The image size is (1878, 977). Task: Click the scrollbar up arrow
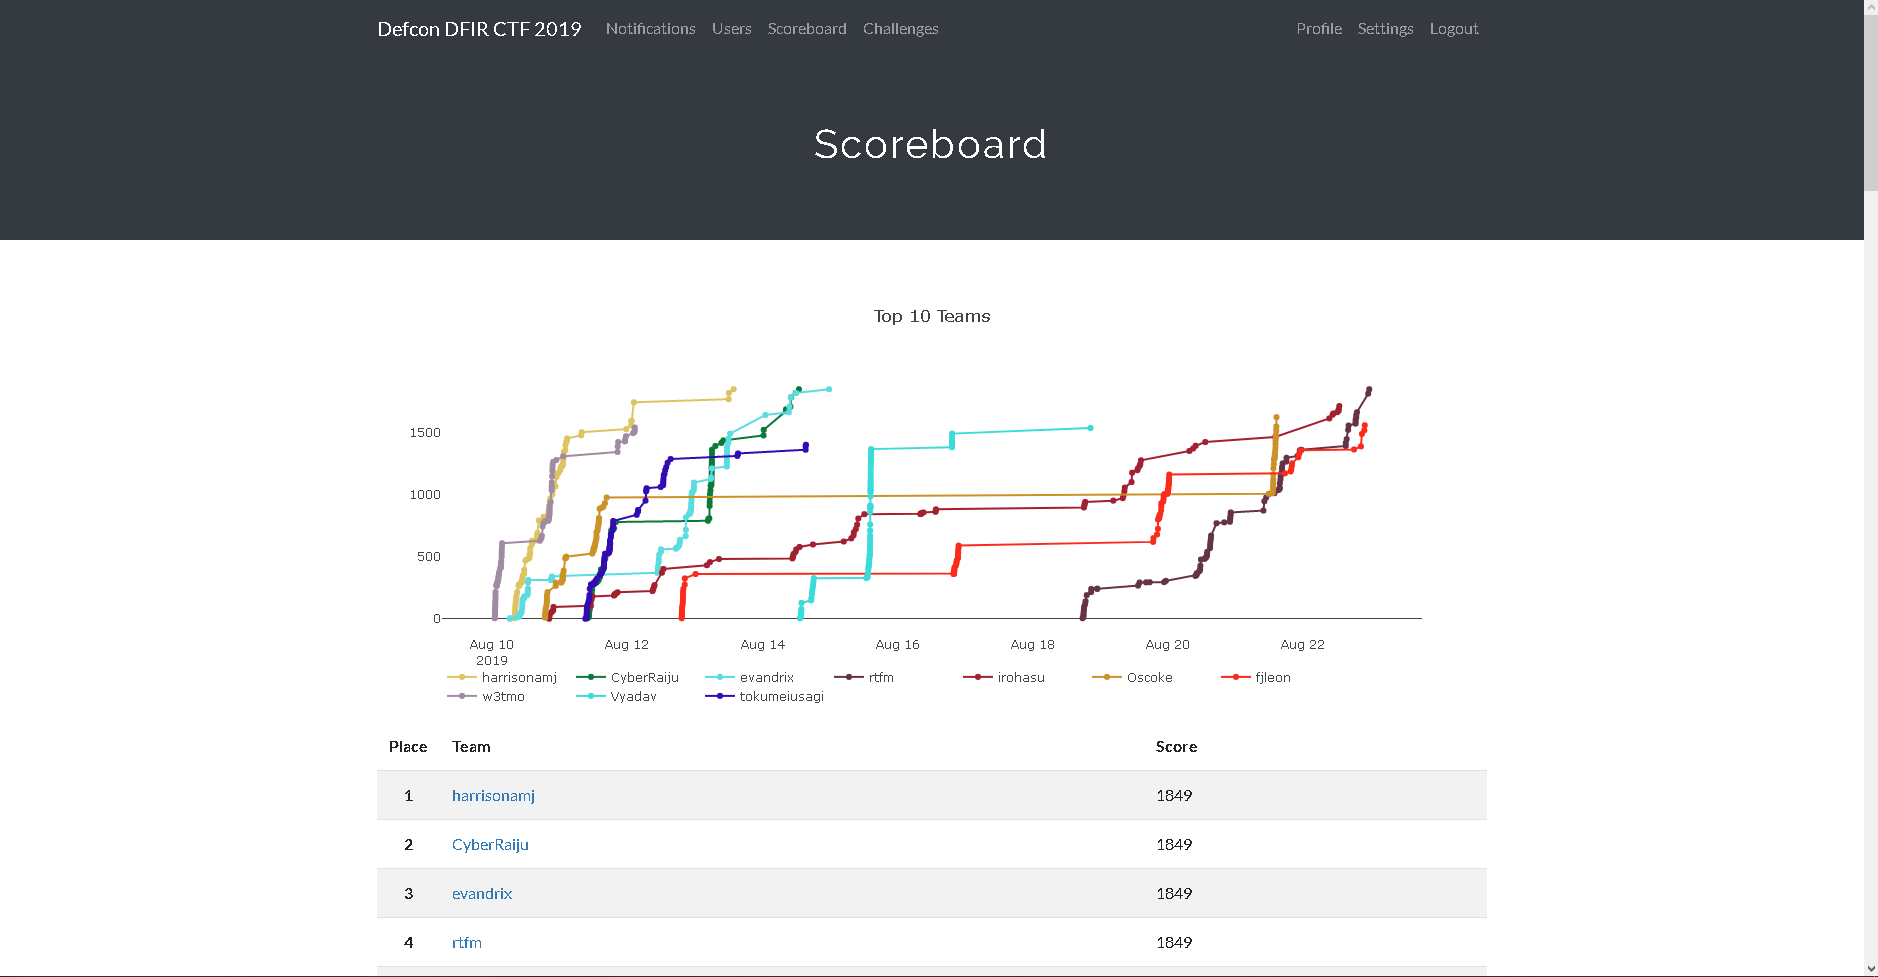click(x=1871, y=7)
